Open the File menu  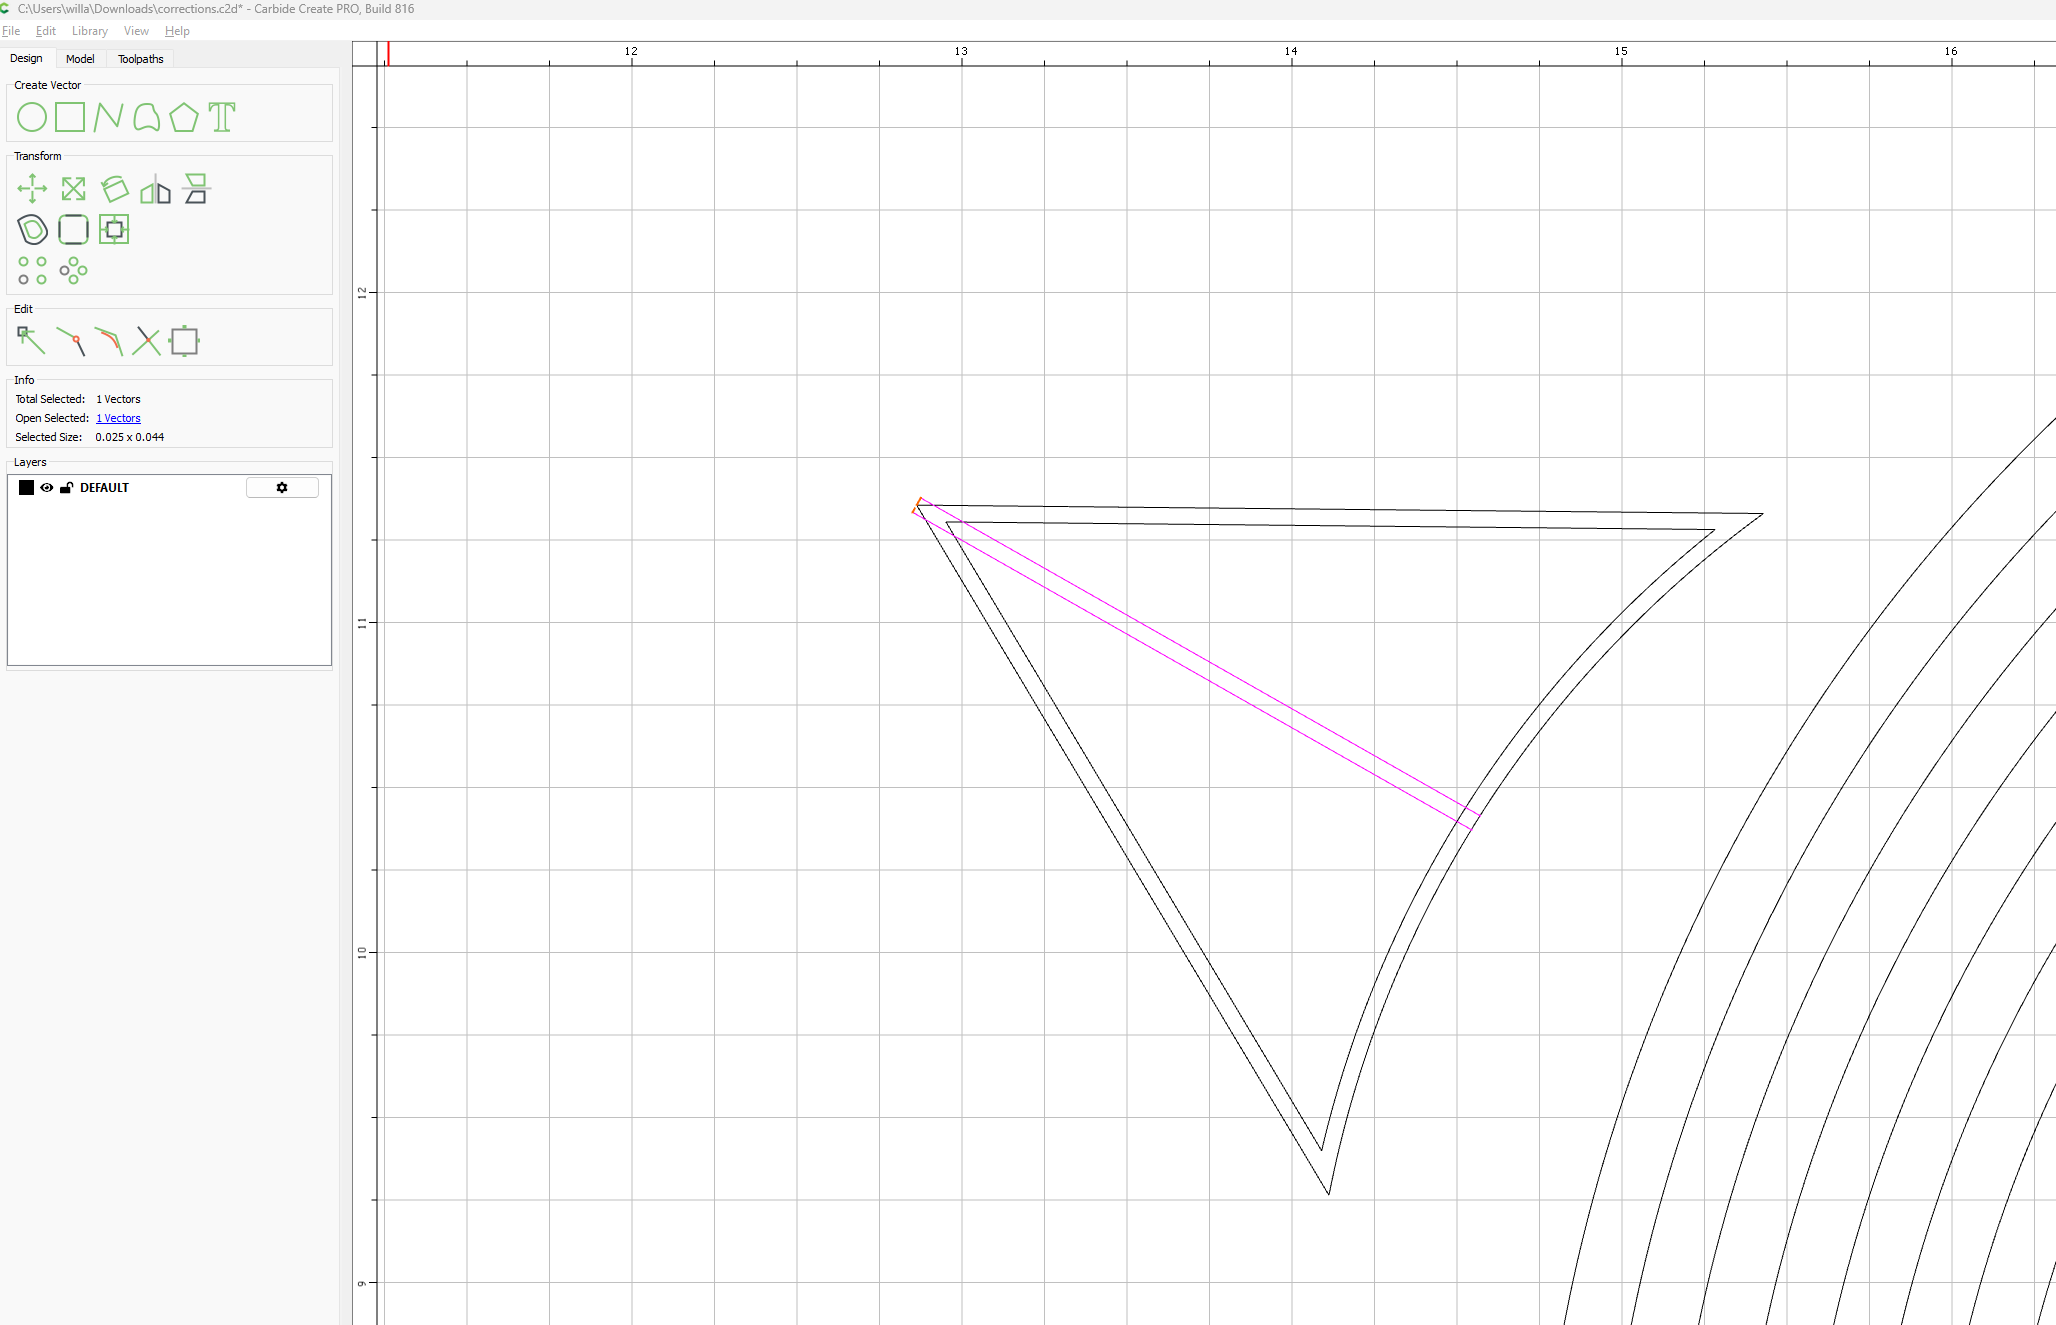(11, 31)
